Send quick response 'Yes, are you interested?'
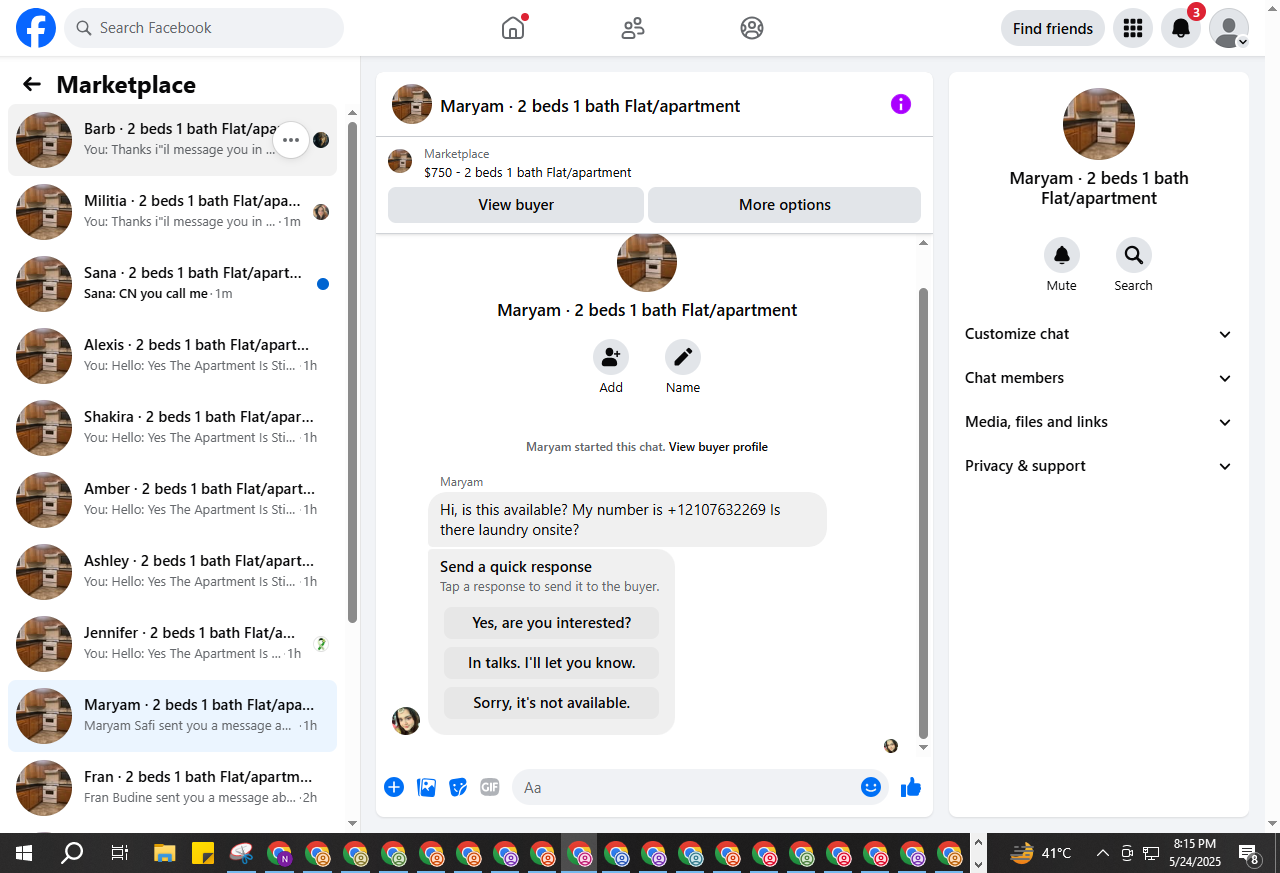The image size is (1280, 873). coord(552,623)
